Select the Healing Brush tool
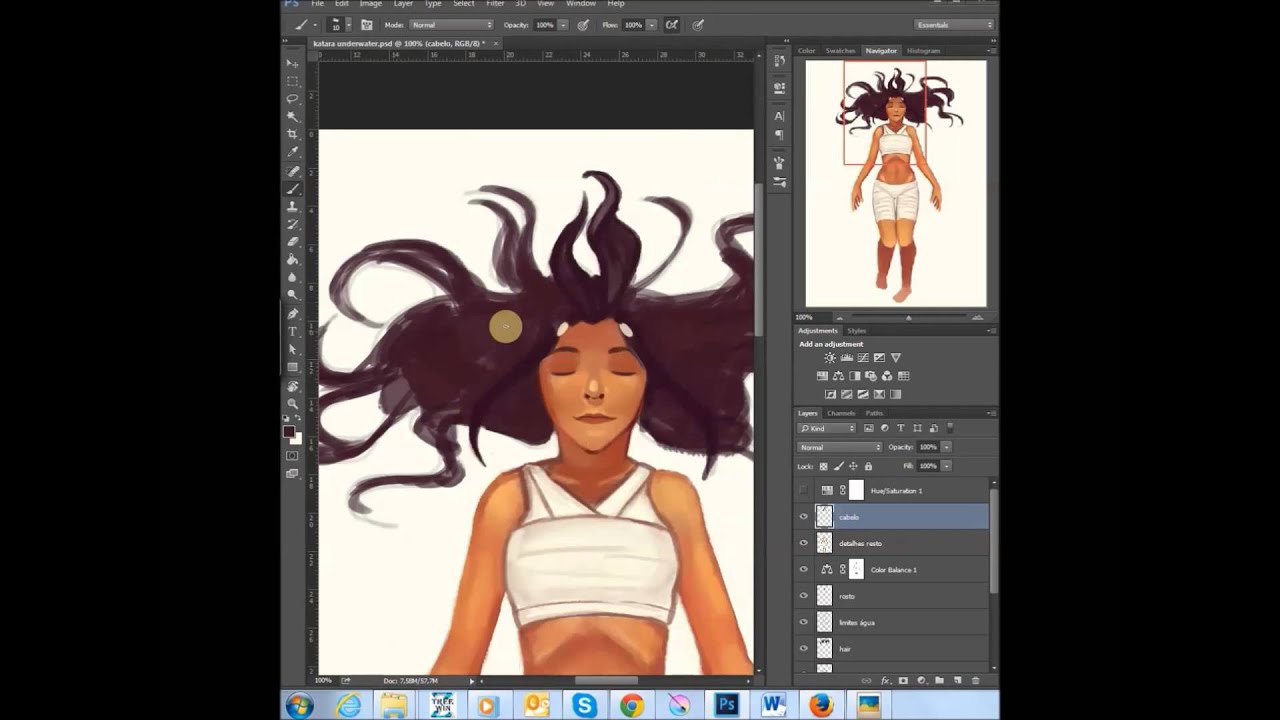This screenshot has width=1280, height=720. 293,171
